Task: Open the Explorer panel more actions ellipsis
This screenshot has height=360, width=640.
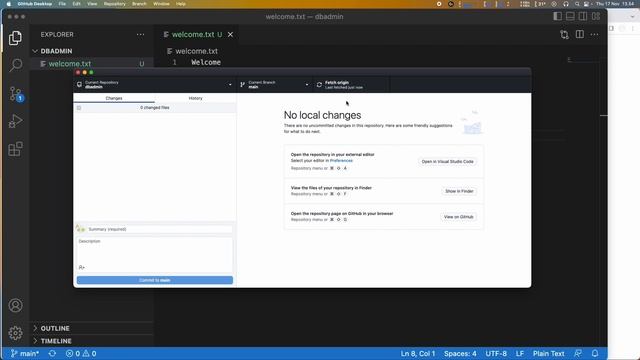Action: point(140,35)
